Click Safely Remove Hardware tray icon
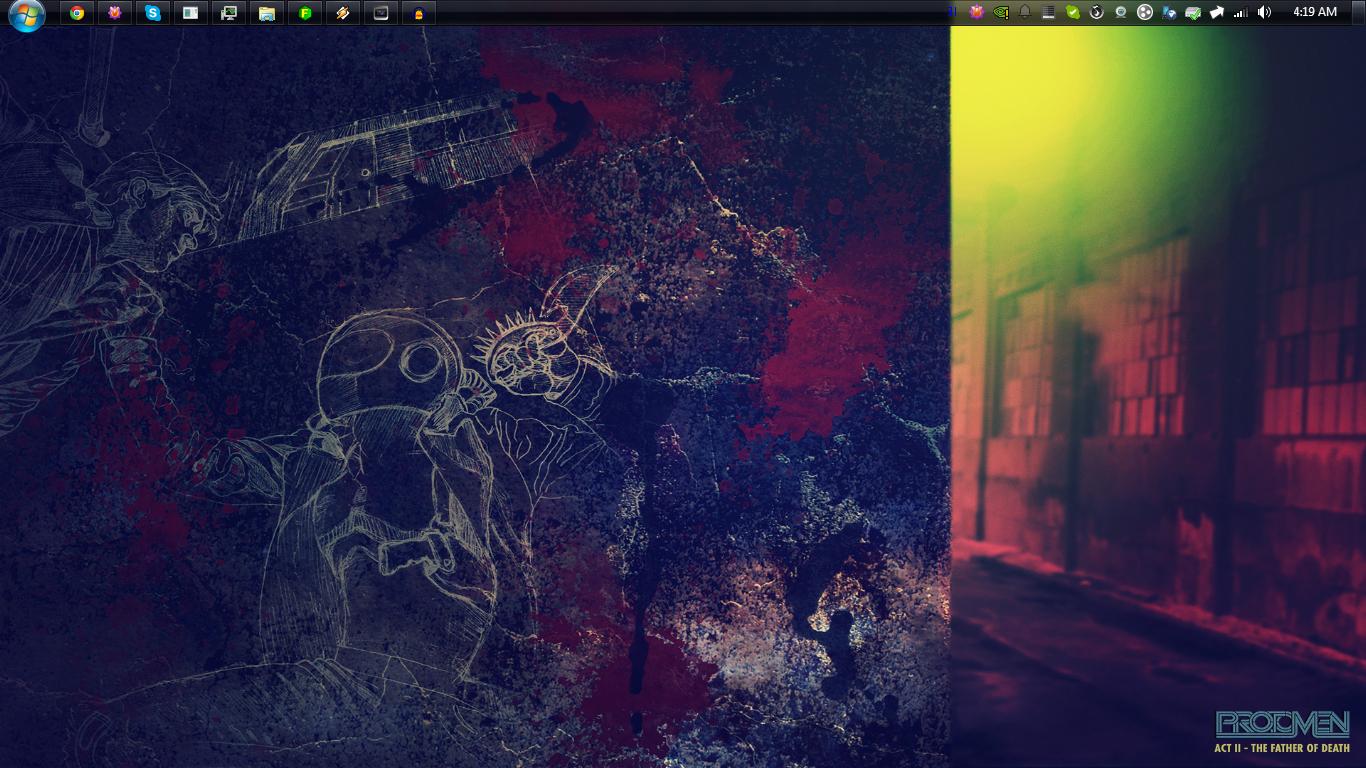 pyautogui.click(x=1193, y=12)
